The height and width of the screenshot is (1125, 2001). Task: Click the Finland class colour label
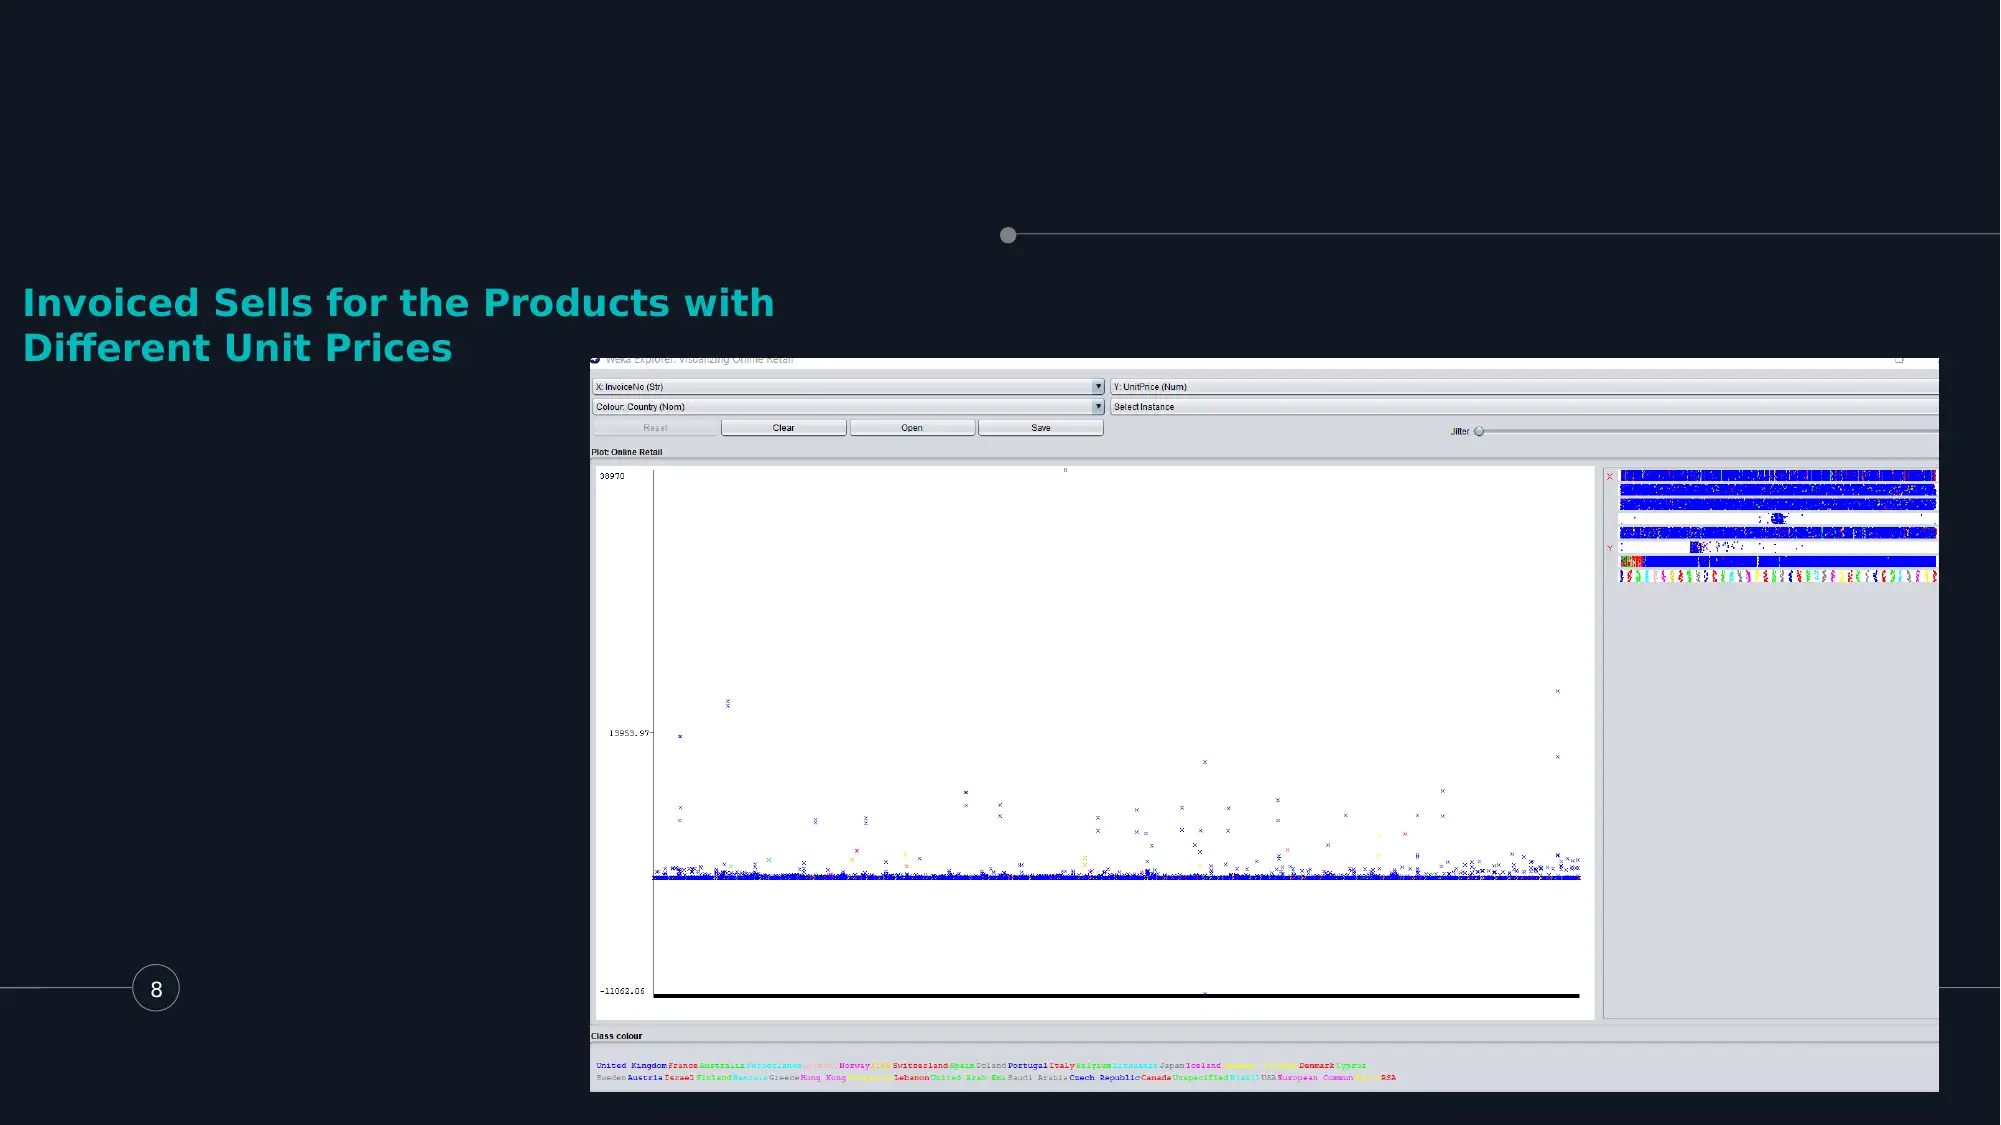713,1077
